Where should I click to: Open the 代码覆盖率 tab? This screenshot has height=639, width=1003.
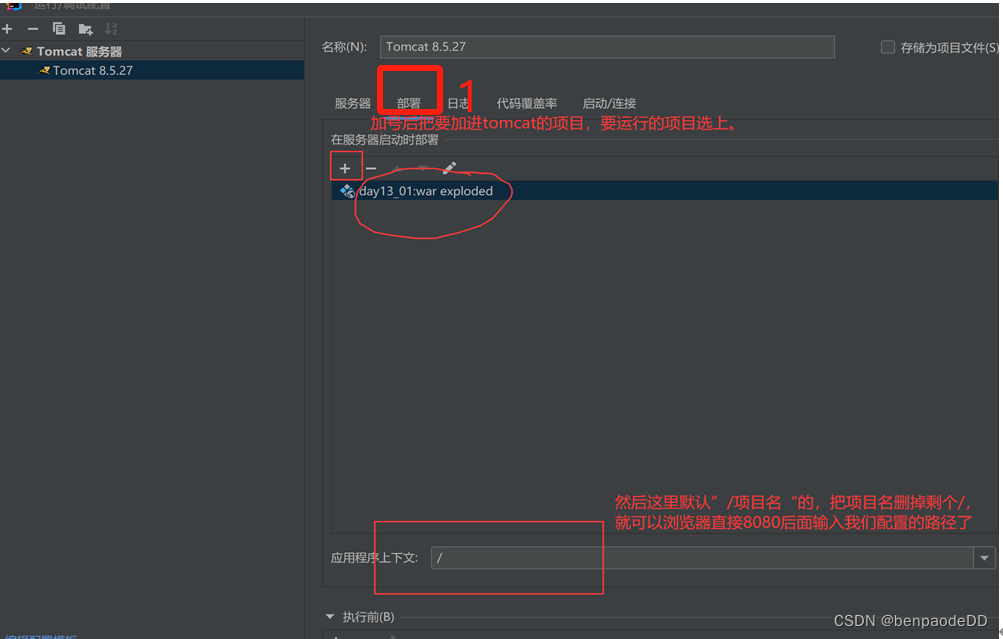coord(526,104)
